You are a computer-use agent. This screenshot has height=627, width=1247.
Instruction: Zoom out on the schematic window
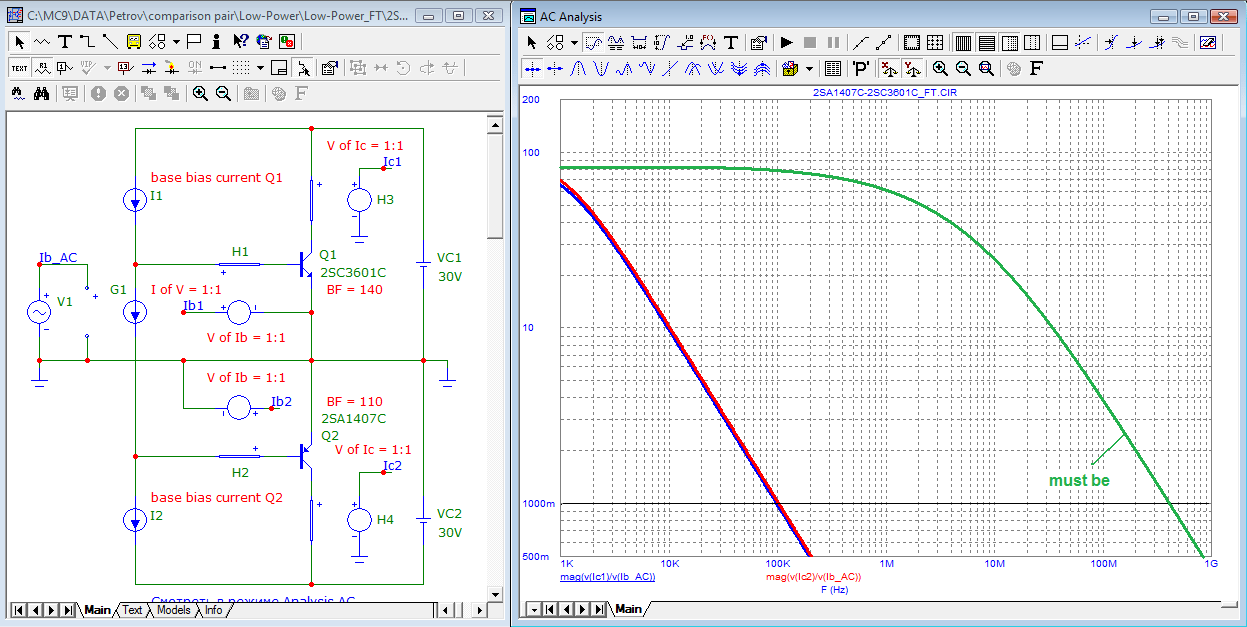223,93
